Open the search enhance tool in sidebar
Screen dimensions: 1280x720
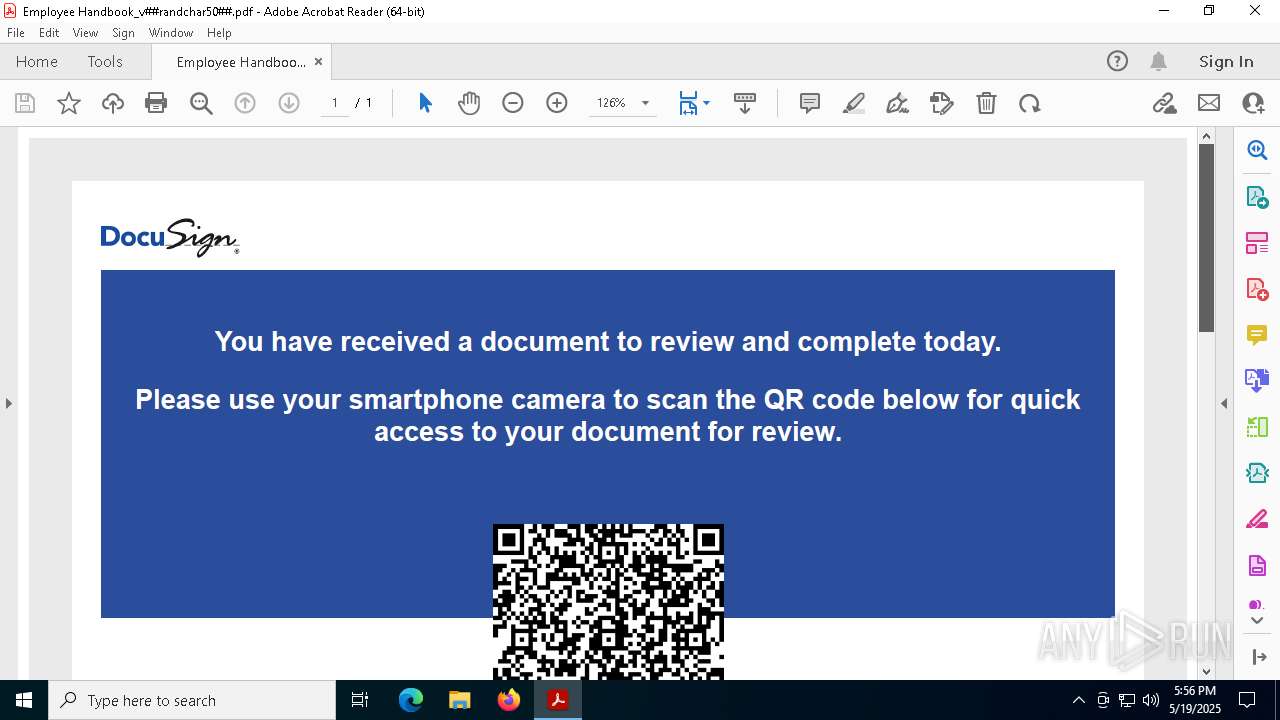tap(1257, 151)
